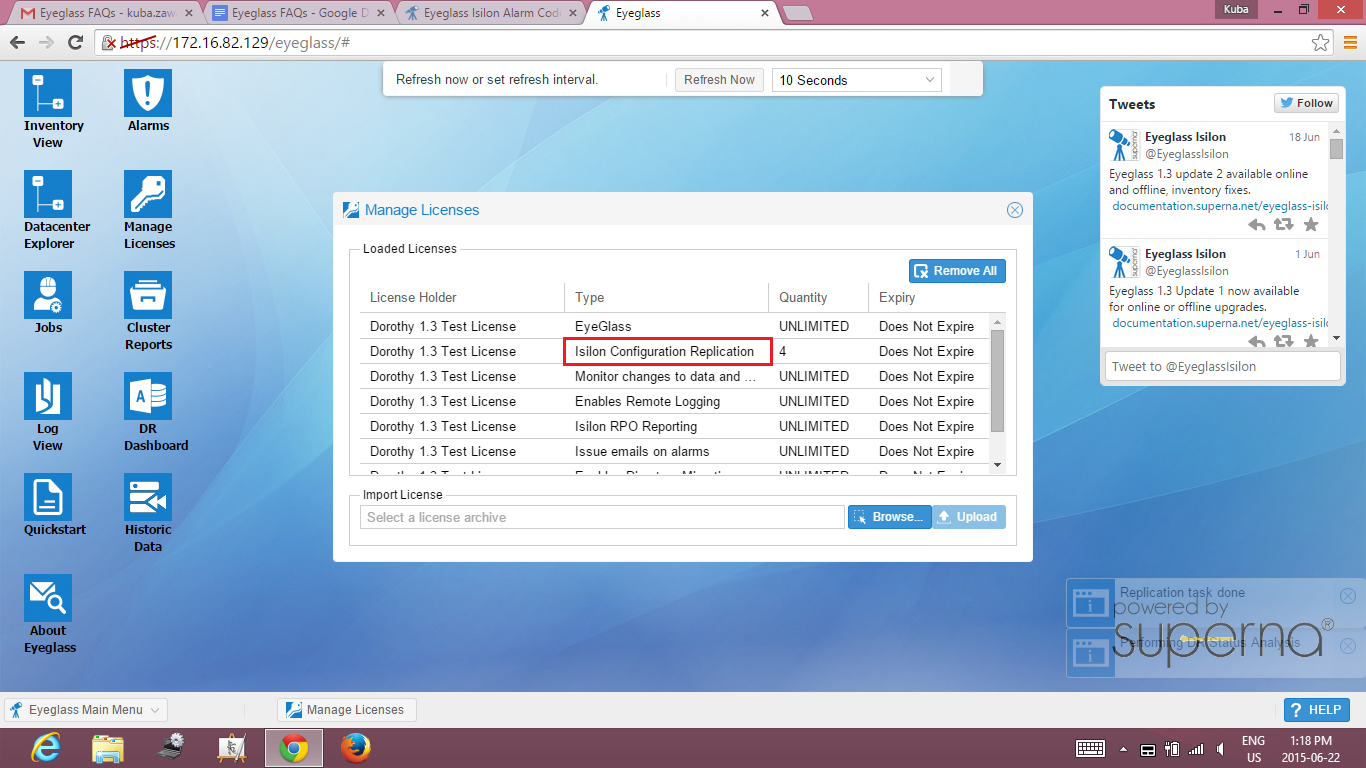
Task: Retweet the 18 Jun Eyeglass tweet
Action: [1284, 225]
